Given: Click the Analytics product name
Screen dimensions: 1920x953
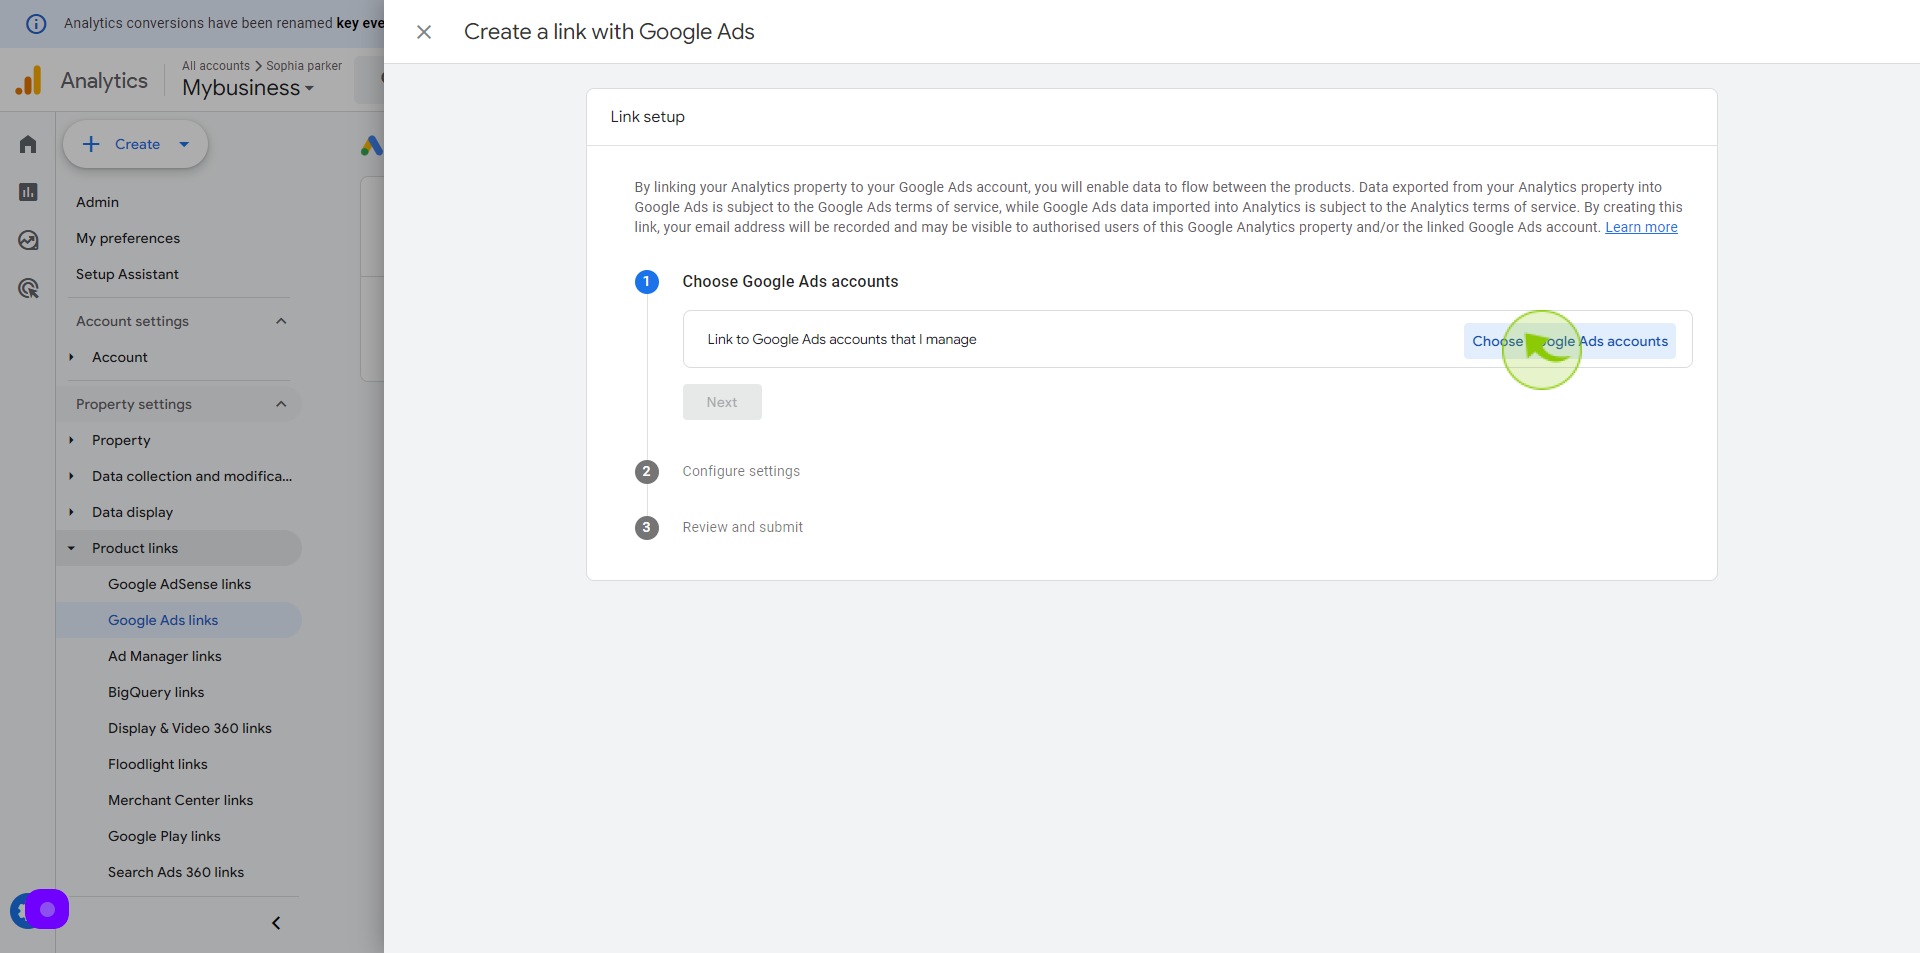Looking at the screenshot, I should point(104,81).
